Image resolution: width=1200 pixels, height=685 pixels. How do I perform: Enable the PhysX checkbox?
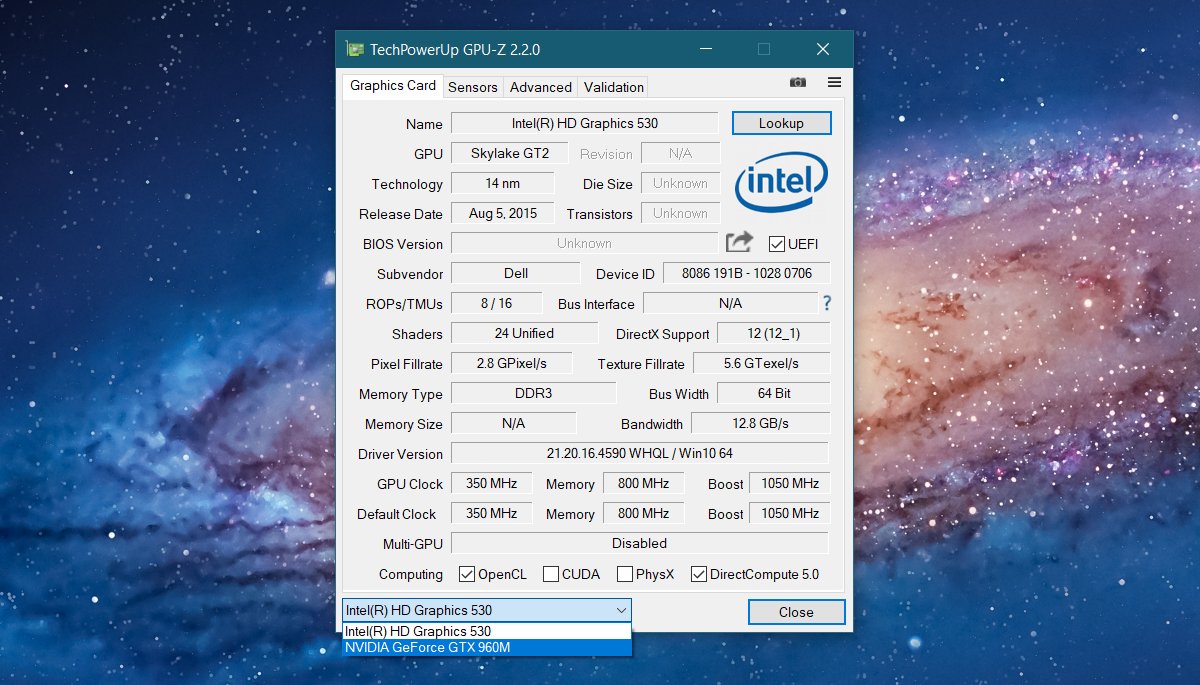point(625,574)
